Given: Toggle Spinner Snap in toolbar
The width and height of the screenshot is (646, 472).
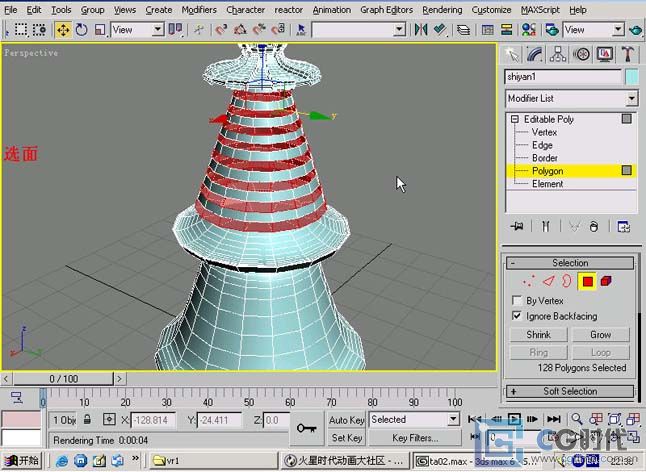Looking at the screenshot, I should click(279, 30).
